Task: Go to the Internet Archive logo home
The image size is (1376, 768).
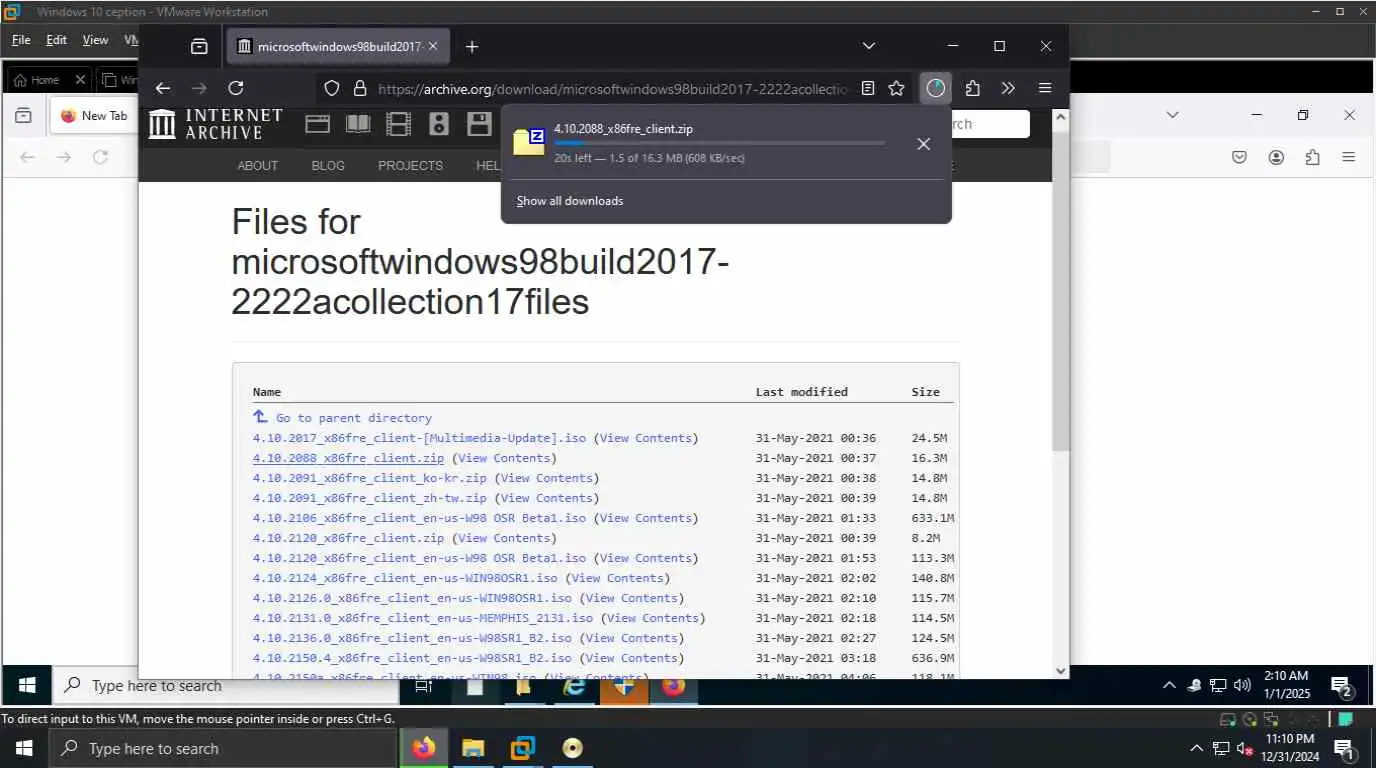Action: point(216,124)
